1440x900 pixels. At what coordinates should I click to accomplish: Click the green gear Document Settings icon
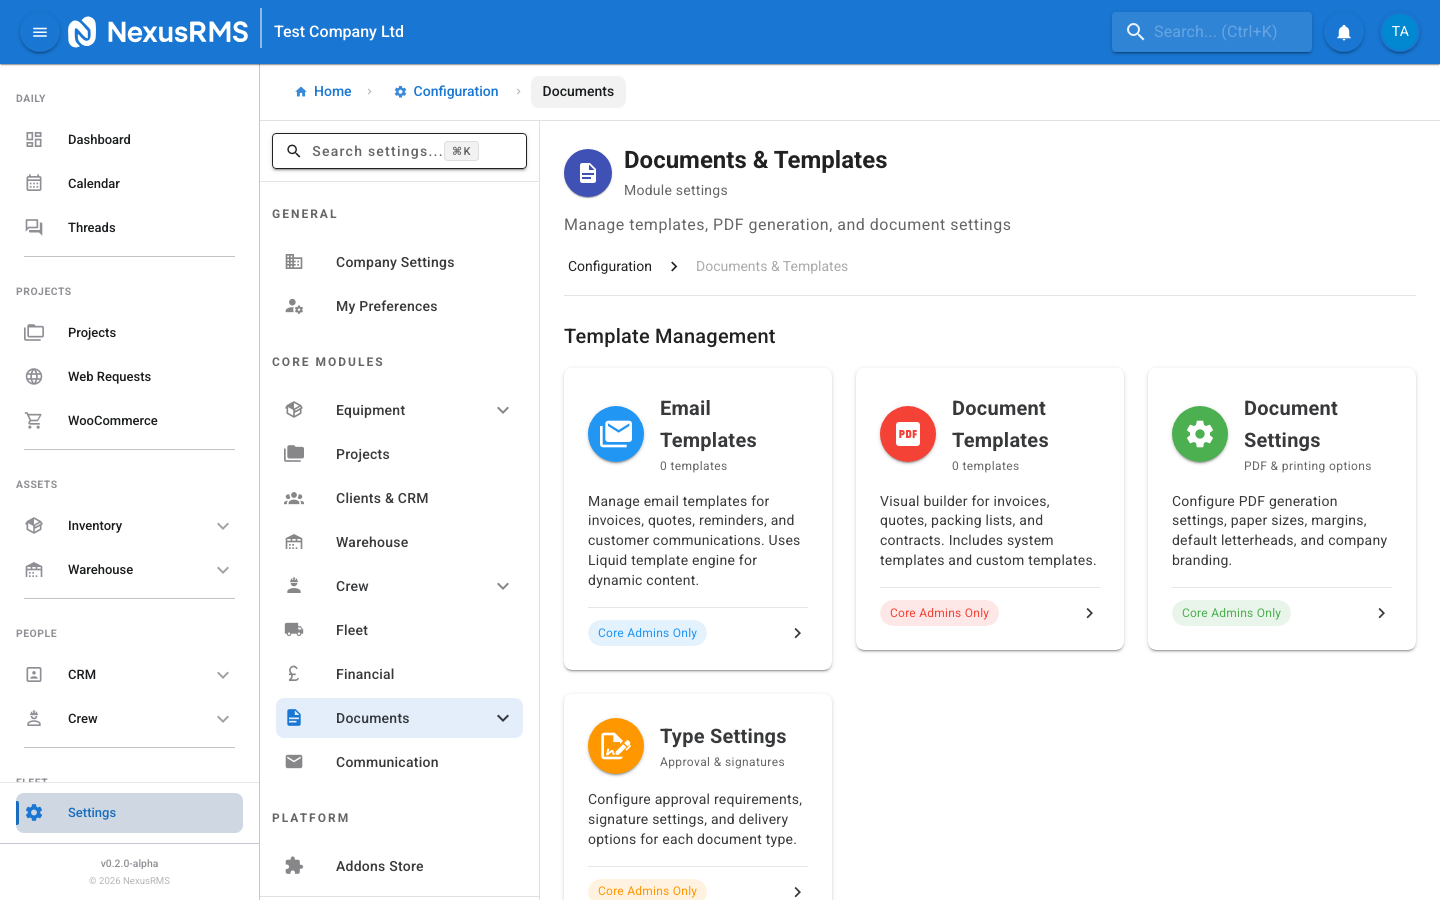pos(1199,434)
